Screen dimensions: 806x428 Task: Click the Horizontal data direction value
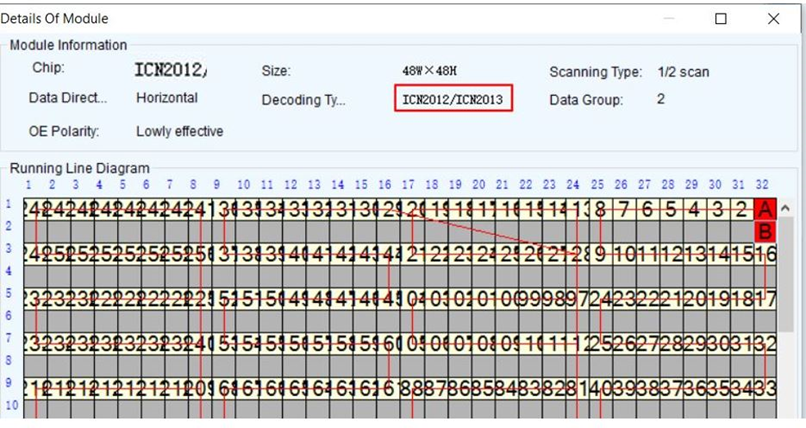click(167, 98)
